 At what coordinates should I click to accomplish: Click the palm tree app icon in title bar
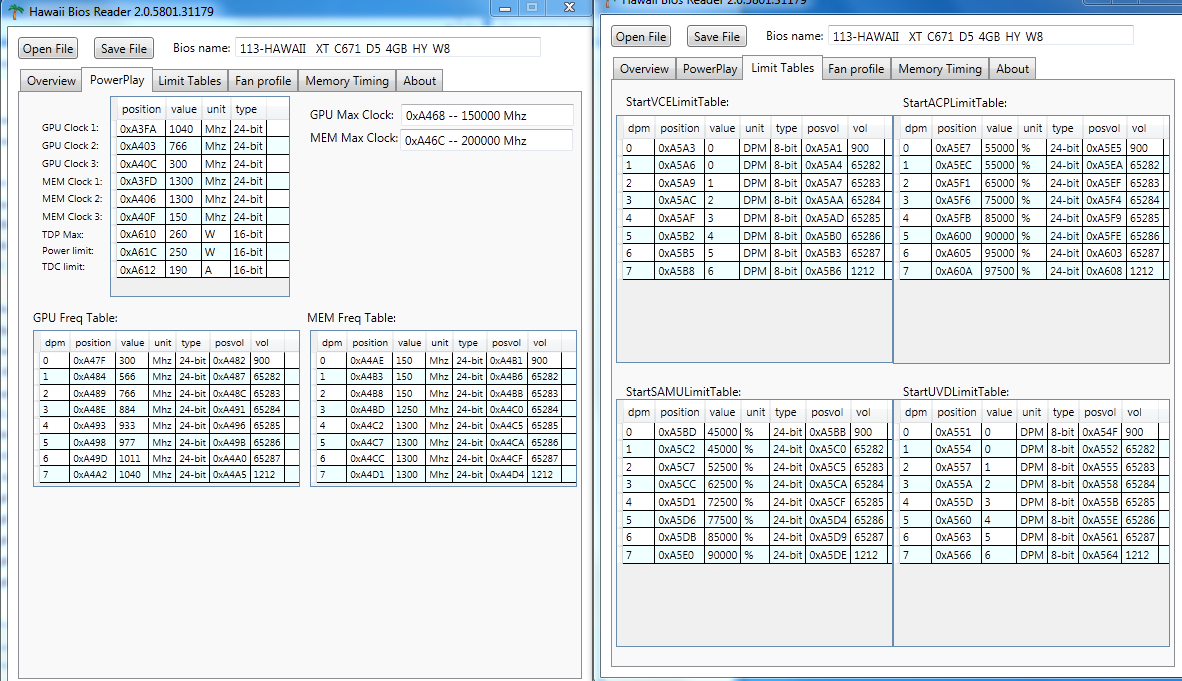[15, 11]
